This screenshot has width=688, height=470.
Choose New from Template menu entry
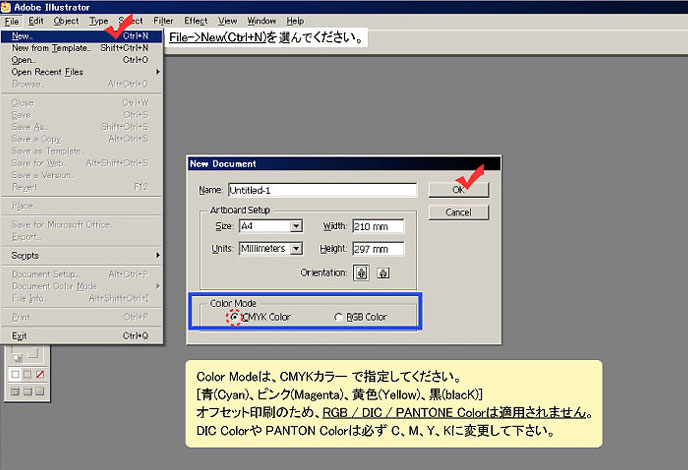coord(82,48)
